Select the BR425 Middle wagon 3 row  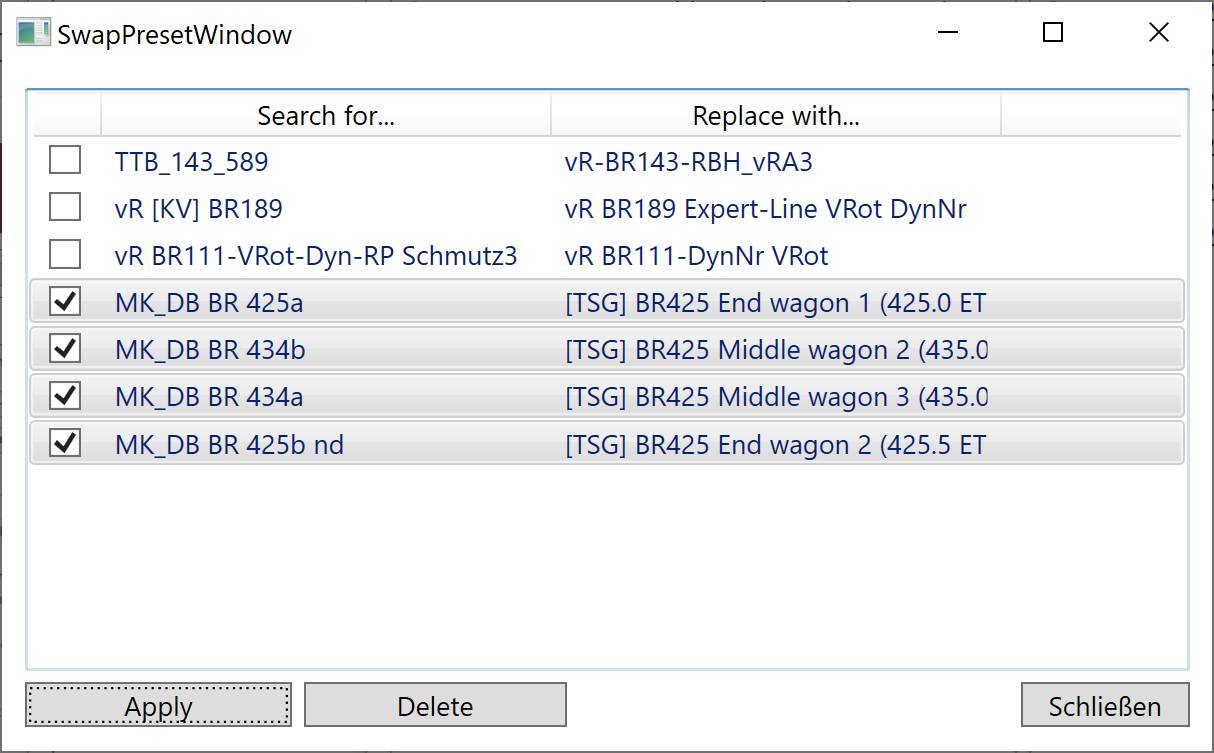click(x=775, y=397)
